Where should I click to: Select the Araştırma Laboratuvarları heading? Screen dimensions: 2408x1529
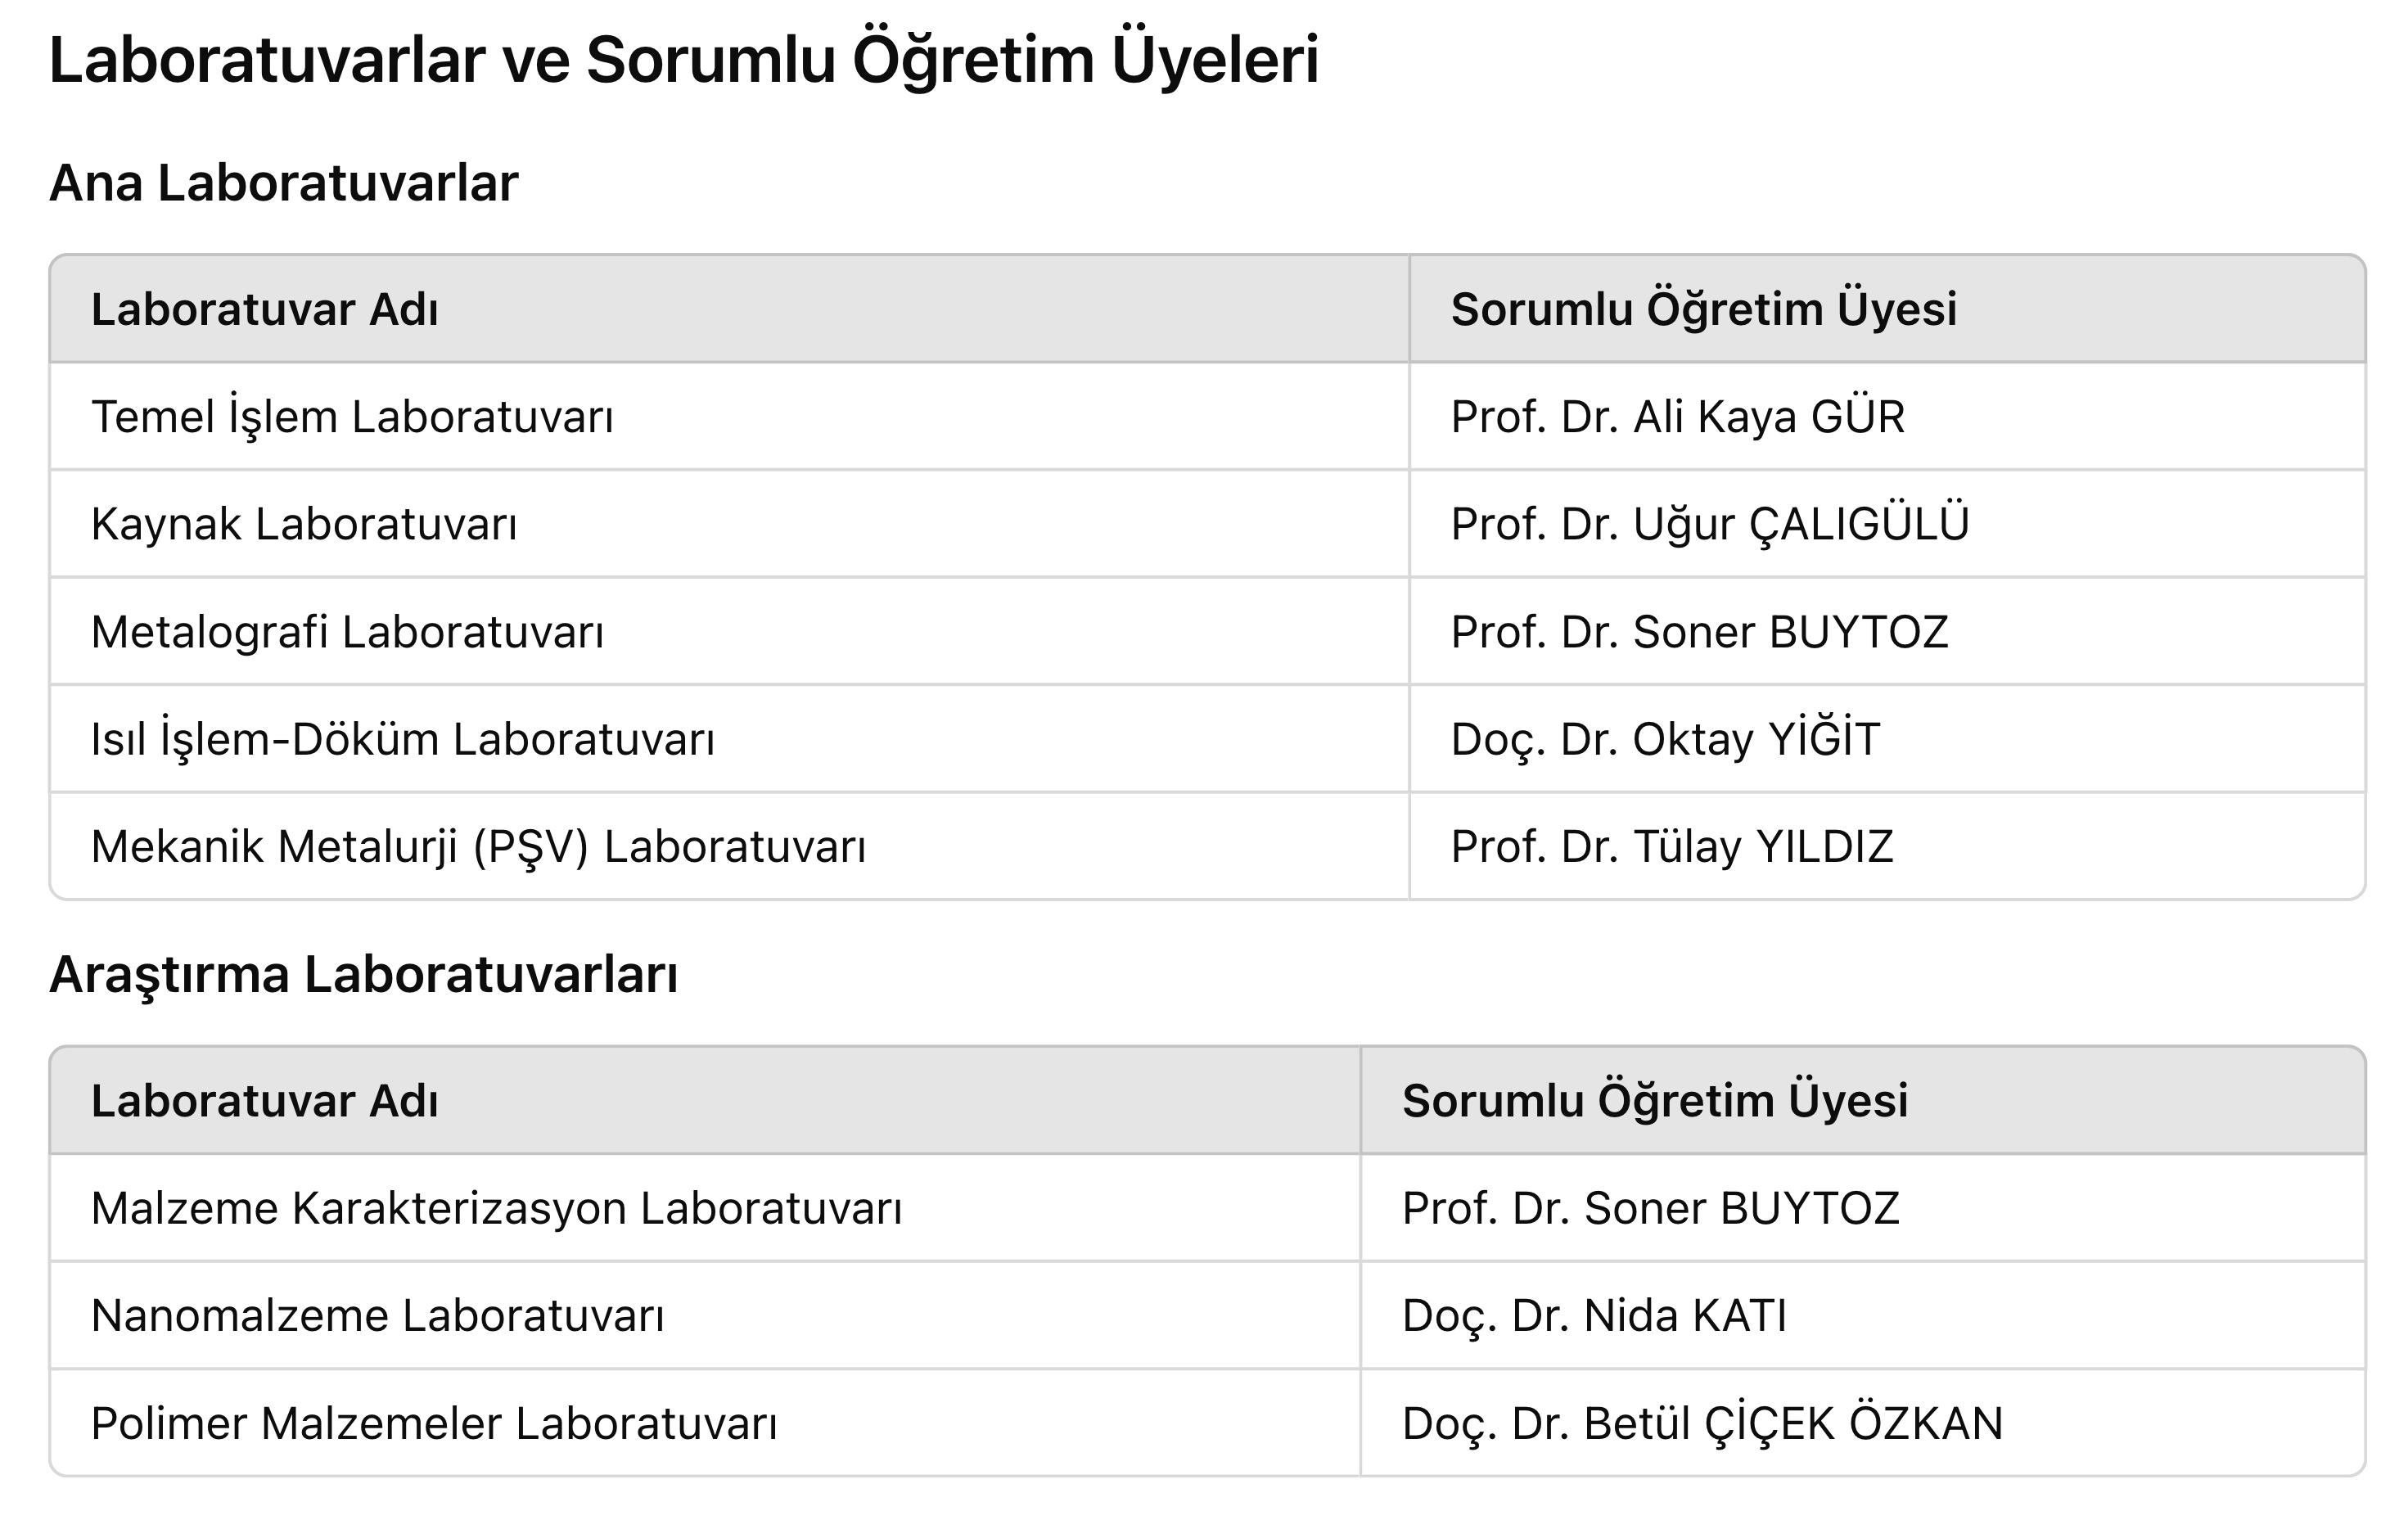point(364,974)
